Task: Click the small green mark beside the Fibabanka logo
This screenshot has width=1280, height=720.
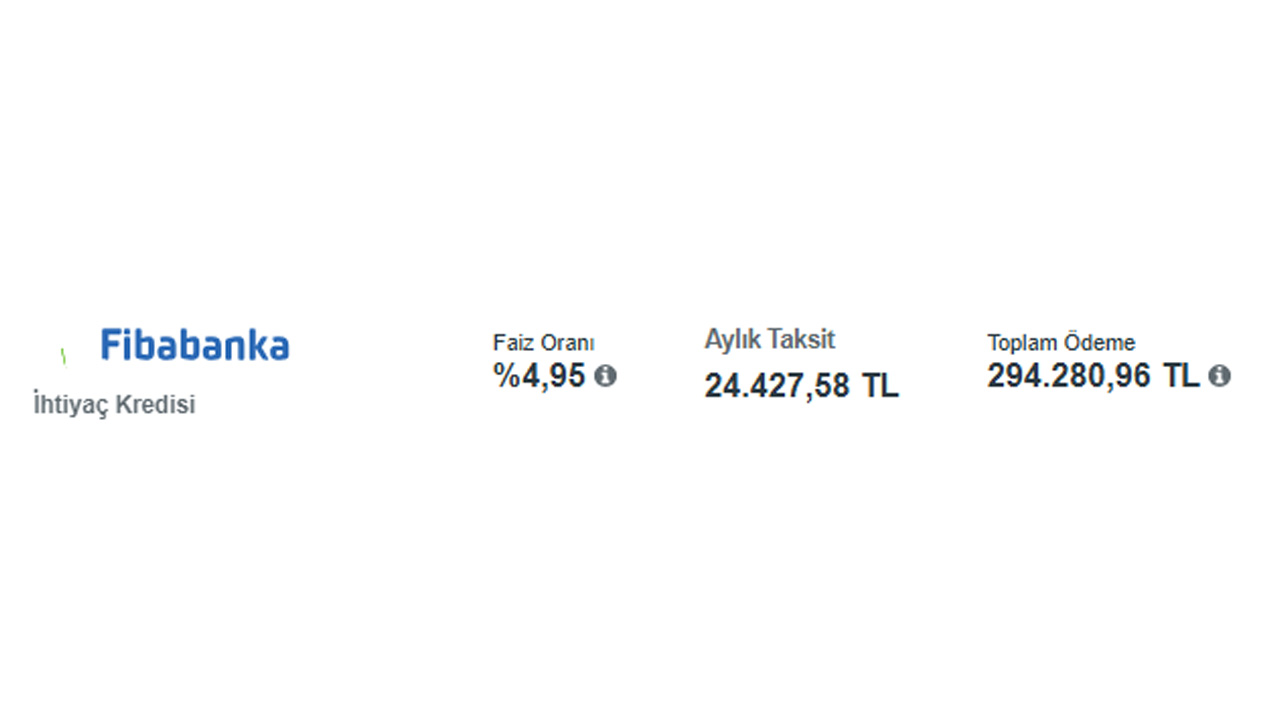Action: tap(63, 355)
